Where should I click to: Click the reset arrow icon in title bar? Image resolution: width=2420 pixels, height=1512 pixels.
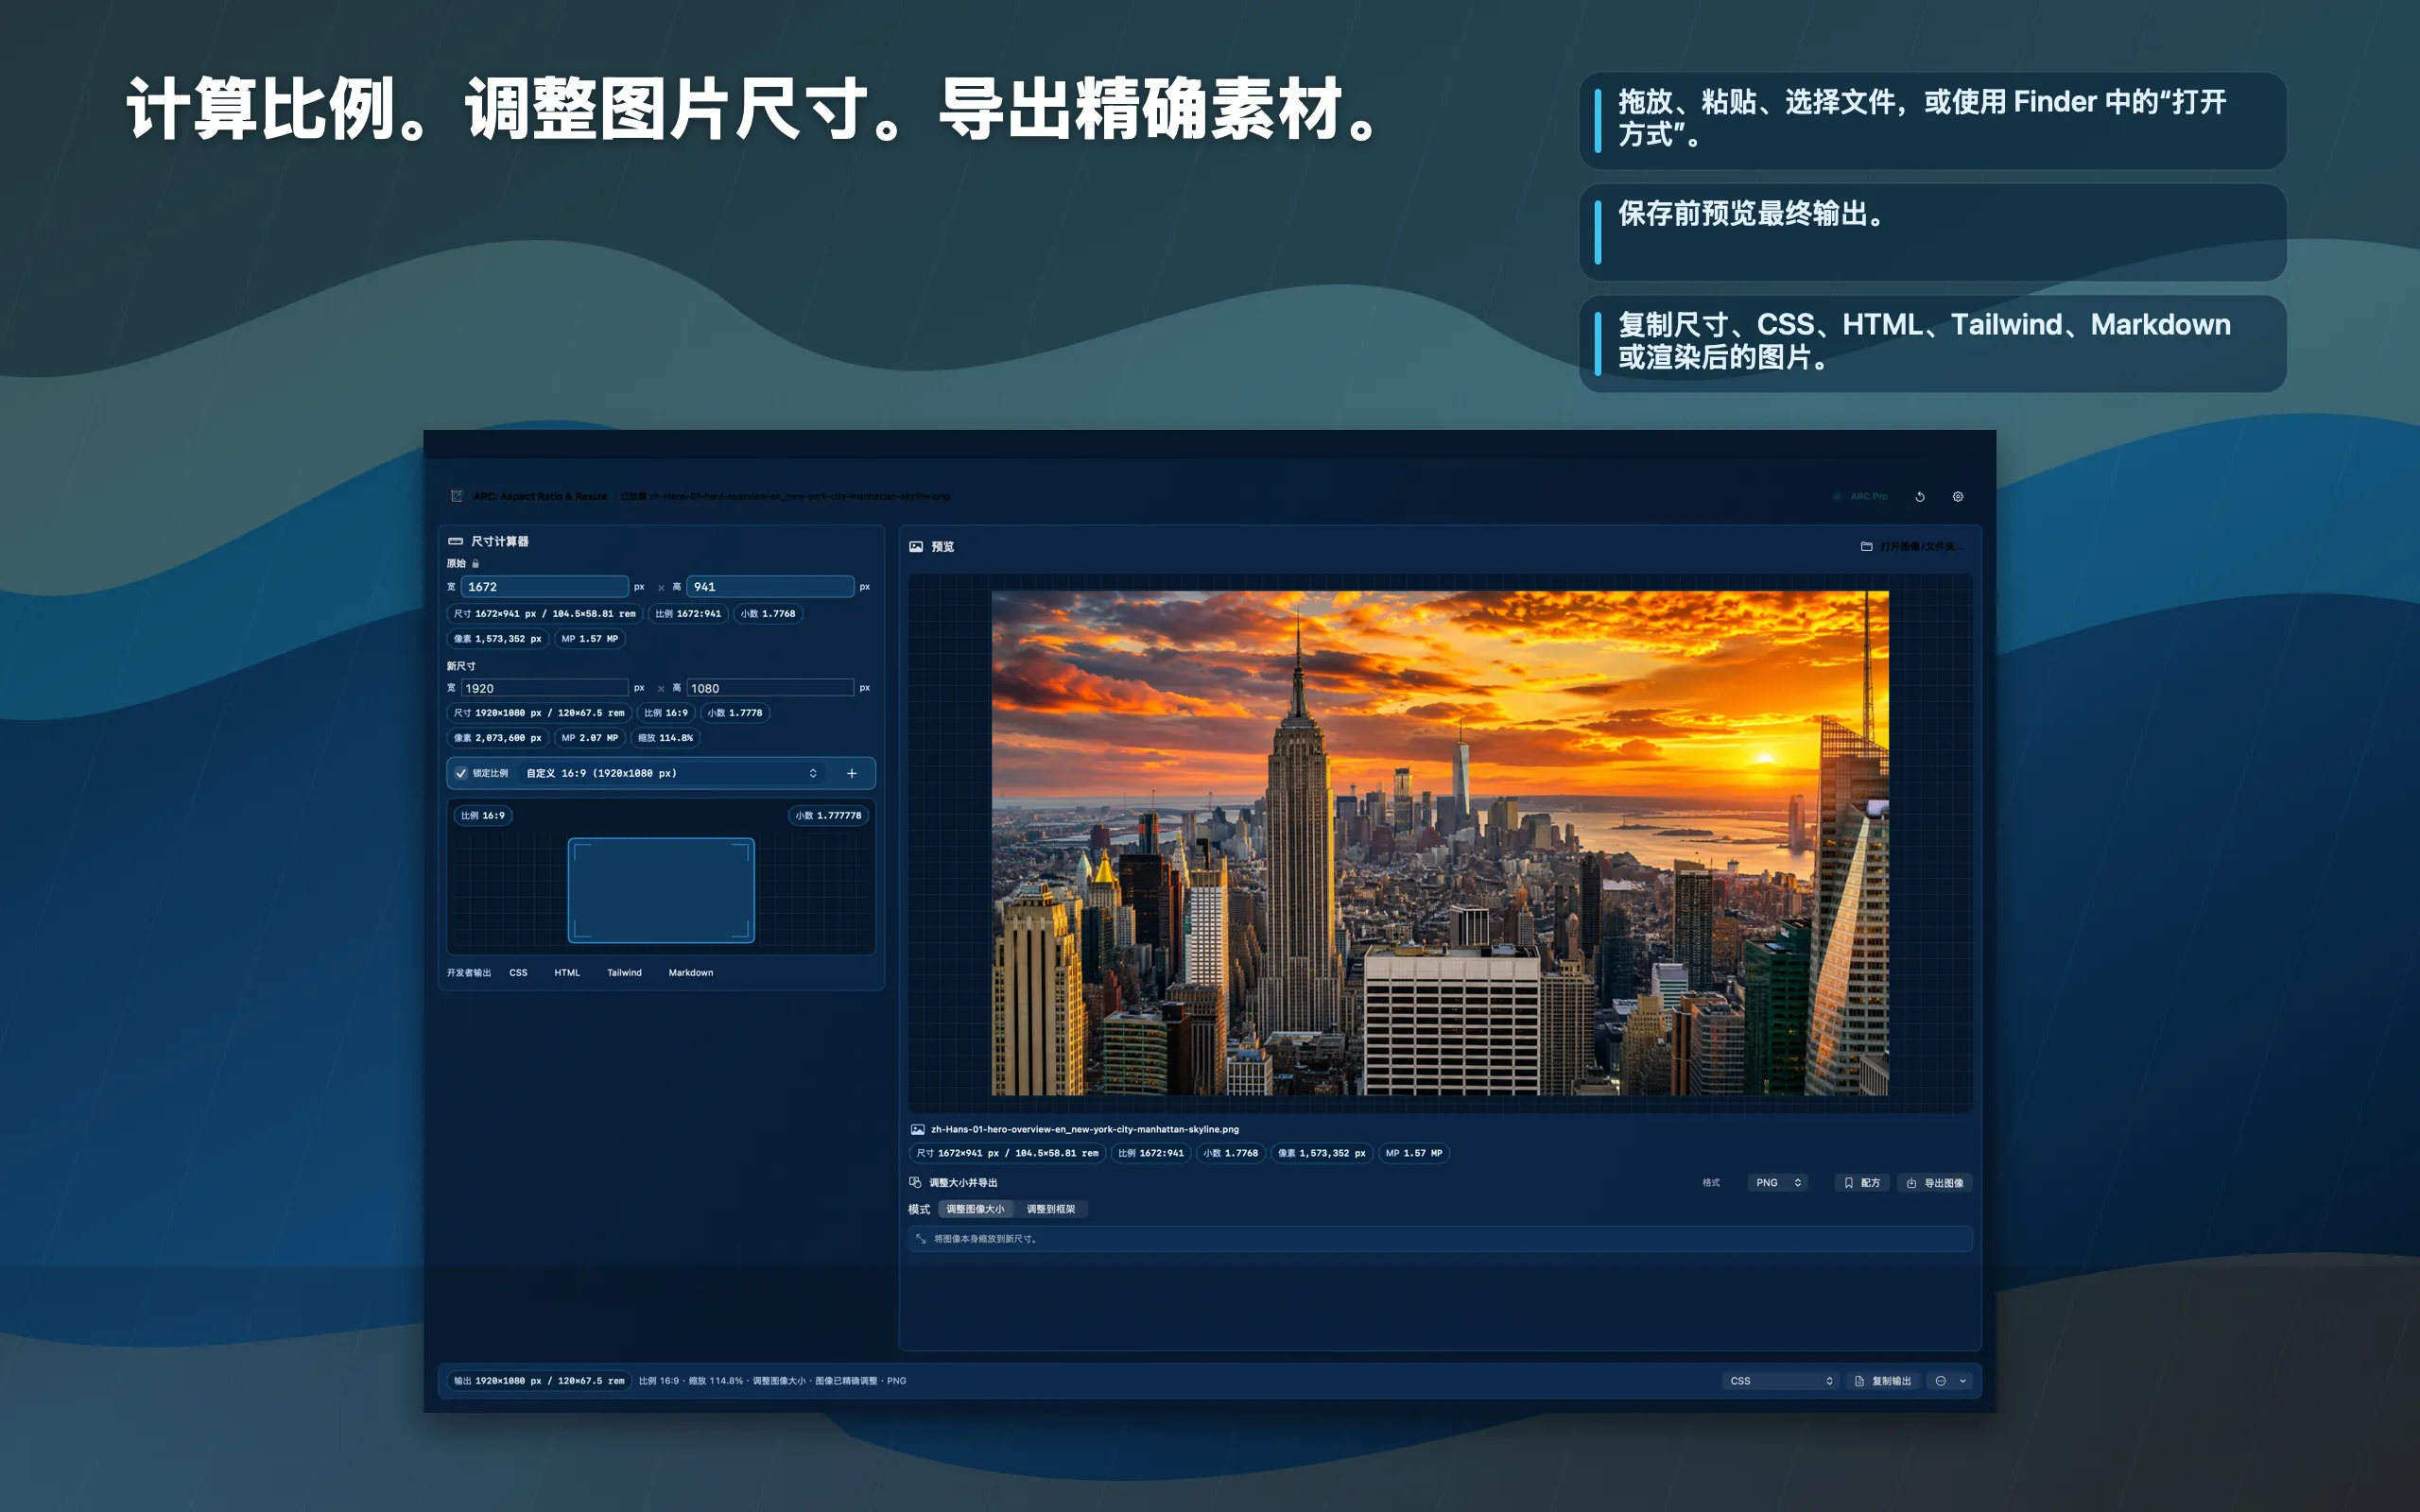tap(1920, 496)
